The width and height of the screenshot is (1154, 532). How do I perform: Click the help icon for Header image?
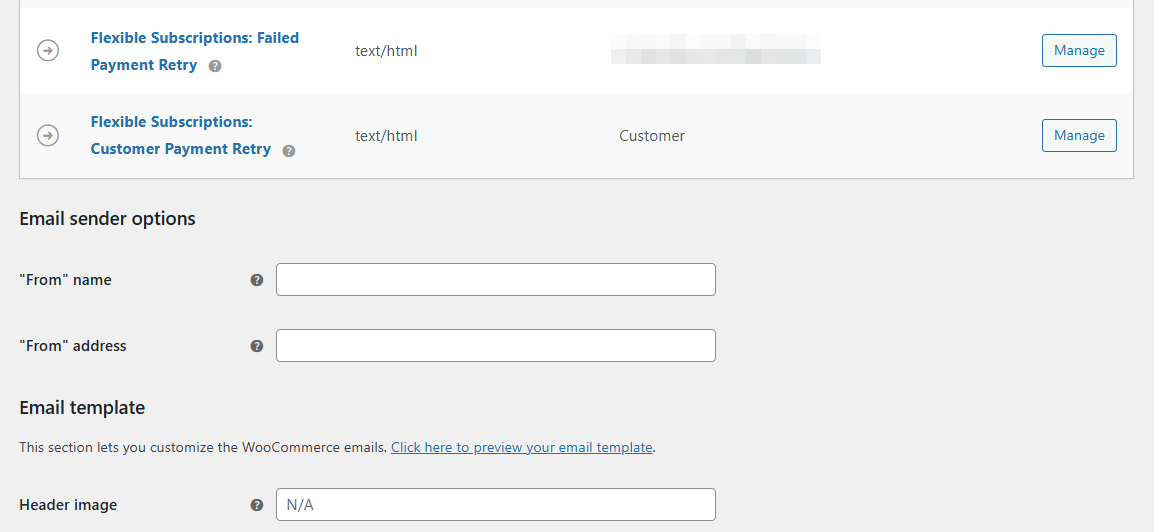(257, 505)
